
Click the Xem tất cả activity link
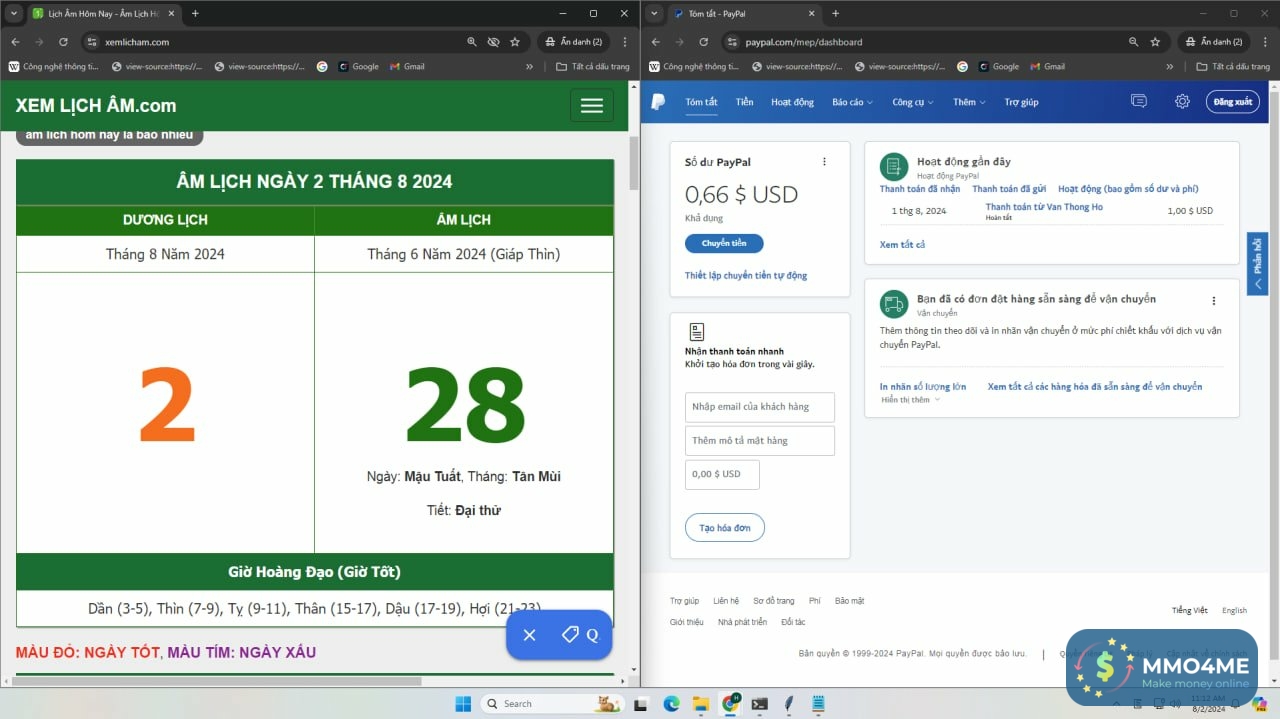click(903, 245)
